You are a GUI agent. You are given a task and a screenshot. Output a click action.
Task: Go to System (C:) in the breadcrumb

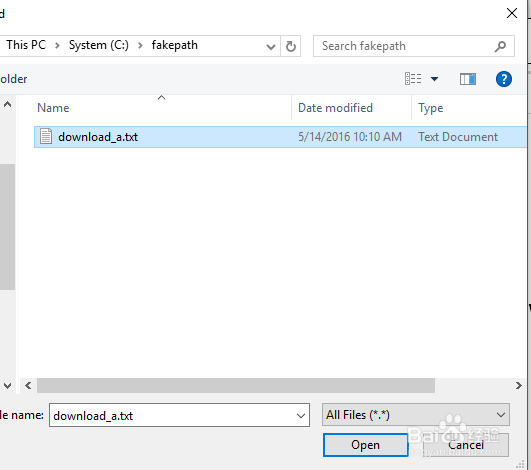pyautogui.click(x=99, y=45)
